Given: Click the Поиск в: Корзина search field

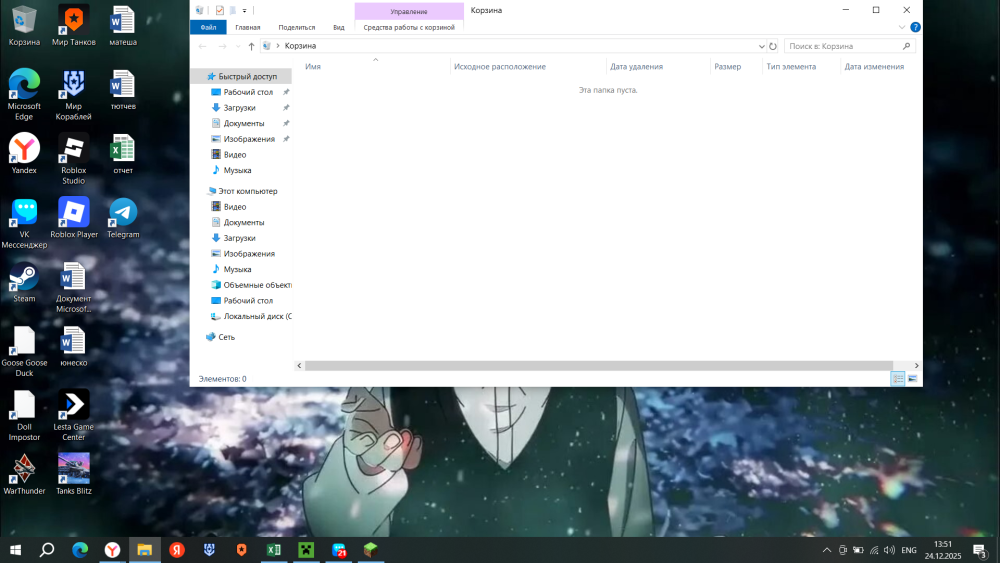Looking at the screenshot, I should tap(843, 46).
